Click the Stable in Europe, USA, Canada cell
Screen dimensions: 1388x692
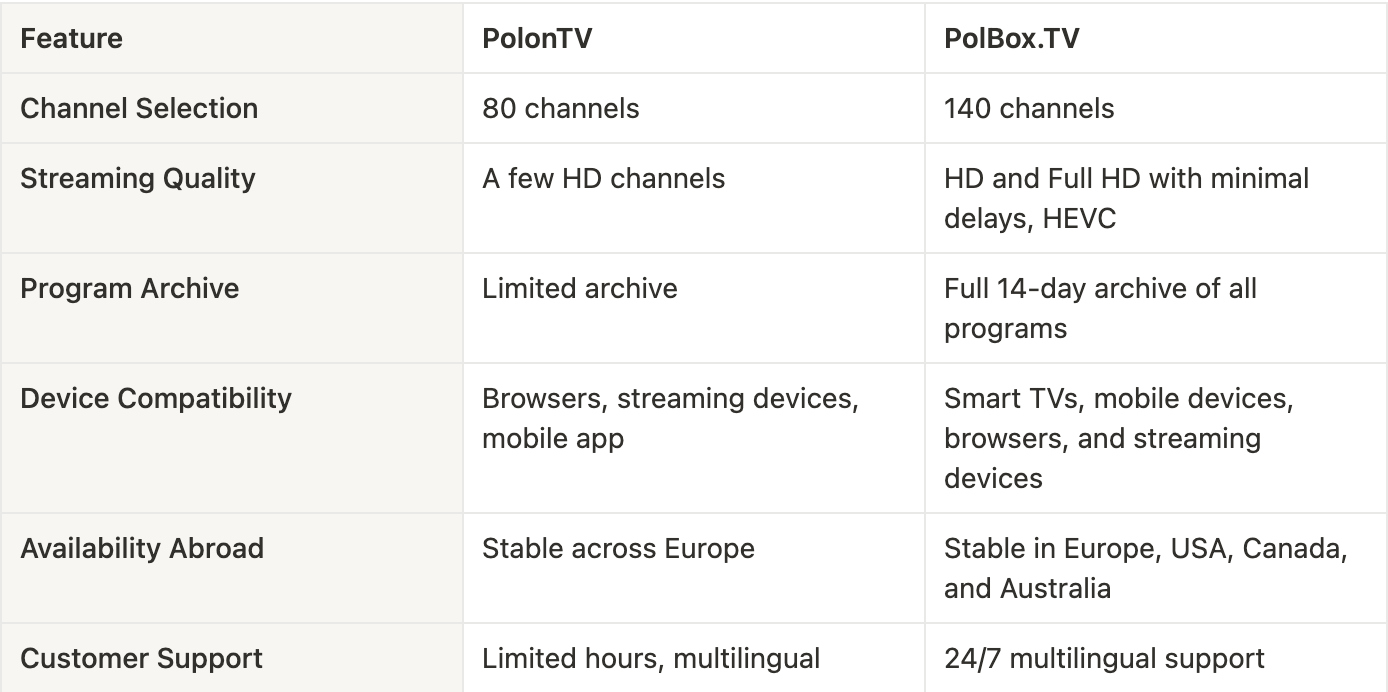(x=1156, y=568)
